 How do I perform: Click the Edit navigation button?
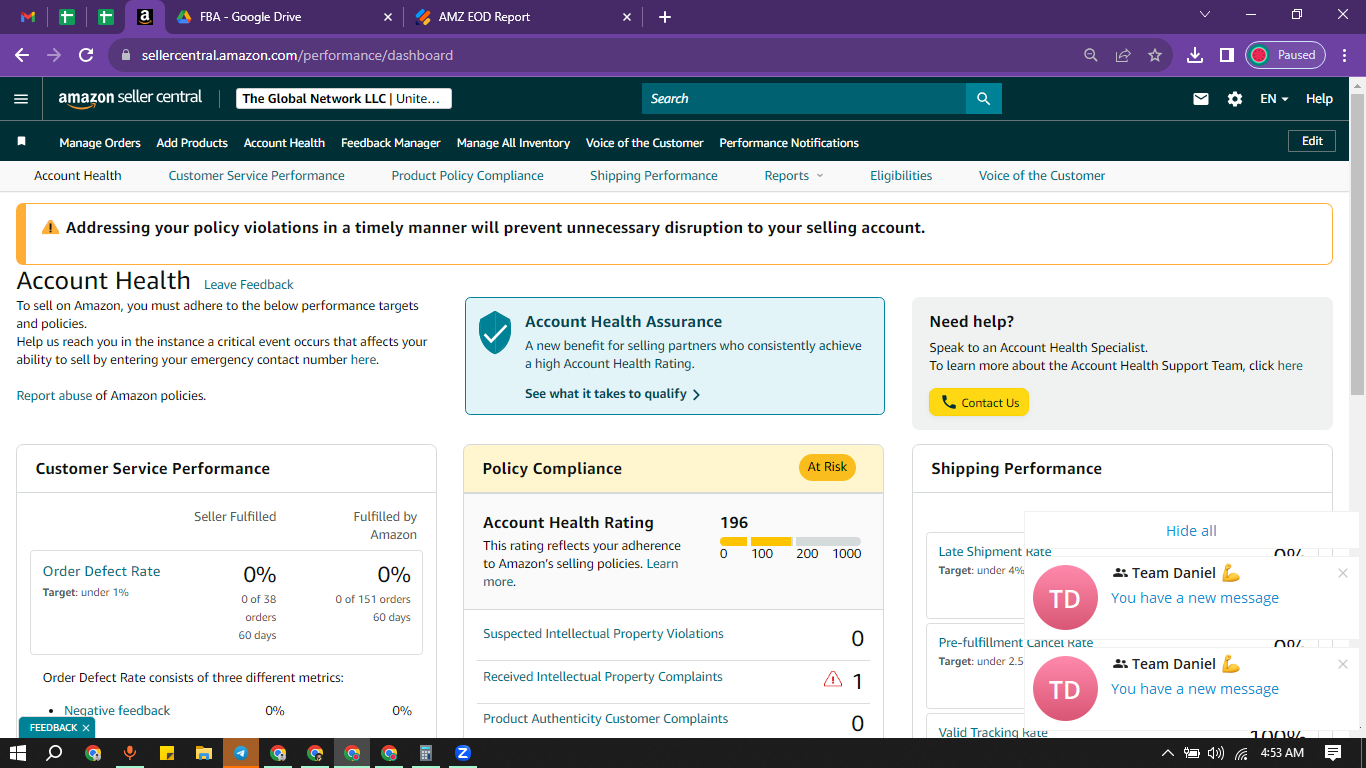coord(1312,141)
